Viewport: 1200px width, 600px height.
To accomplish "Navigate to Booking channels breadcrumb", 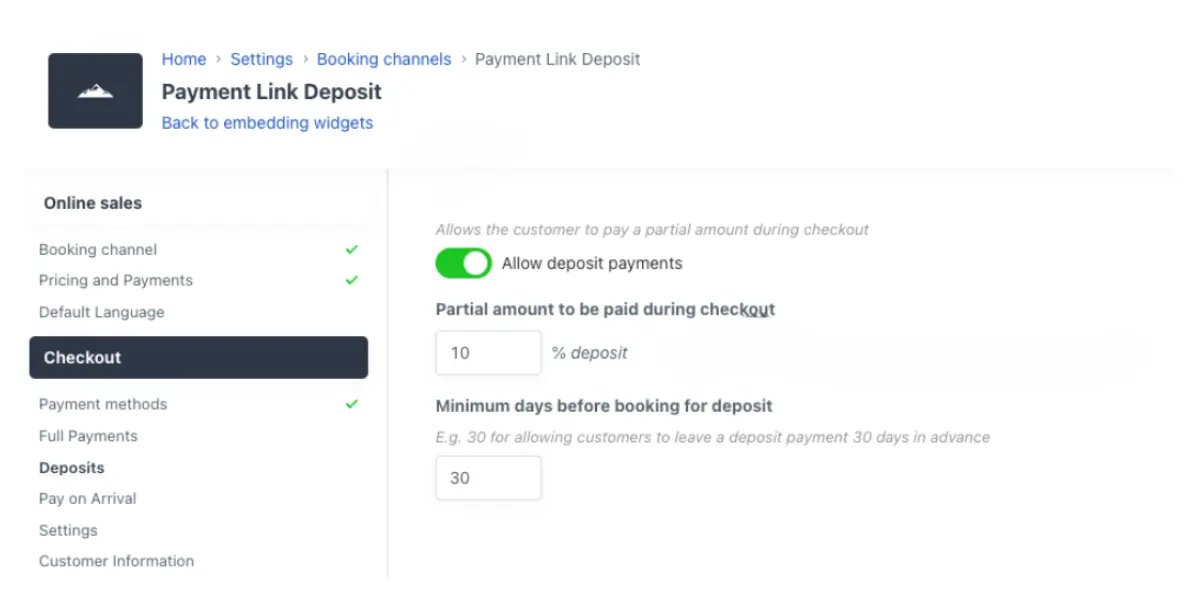I will [384, 59].
